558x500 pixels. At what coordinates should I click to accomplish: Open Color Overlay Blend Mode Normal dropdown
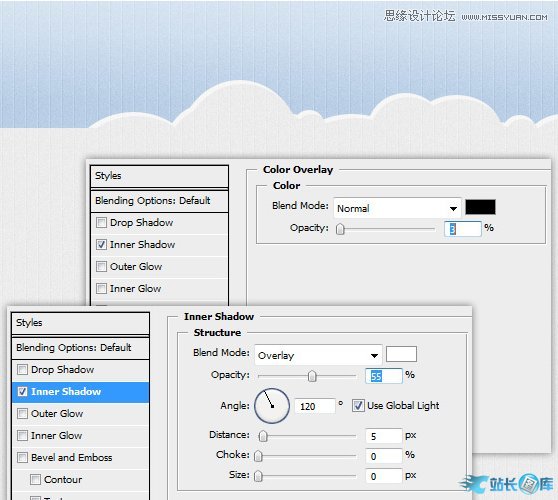398,208
